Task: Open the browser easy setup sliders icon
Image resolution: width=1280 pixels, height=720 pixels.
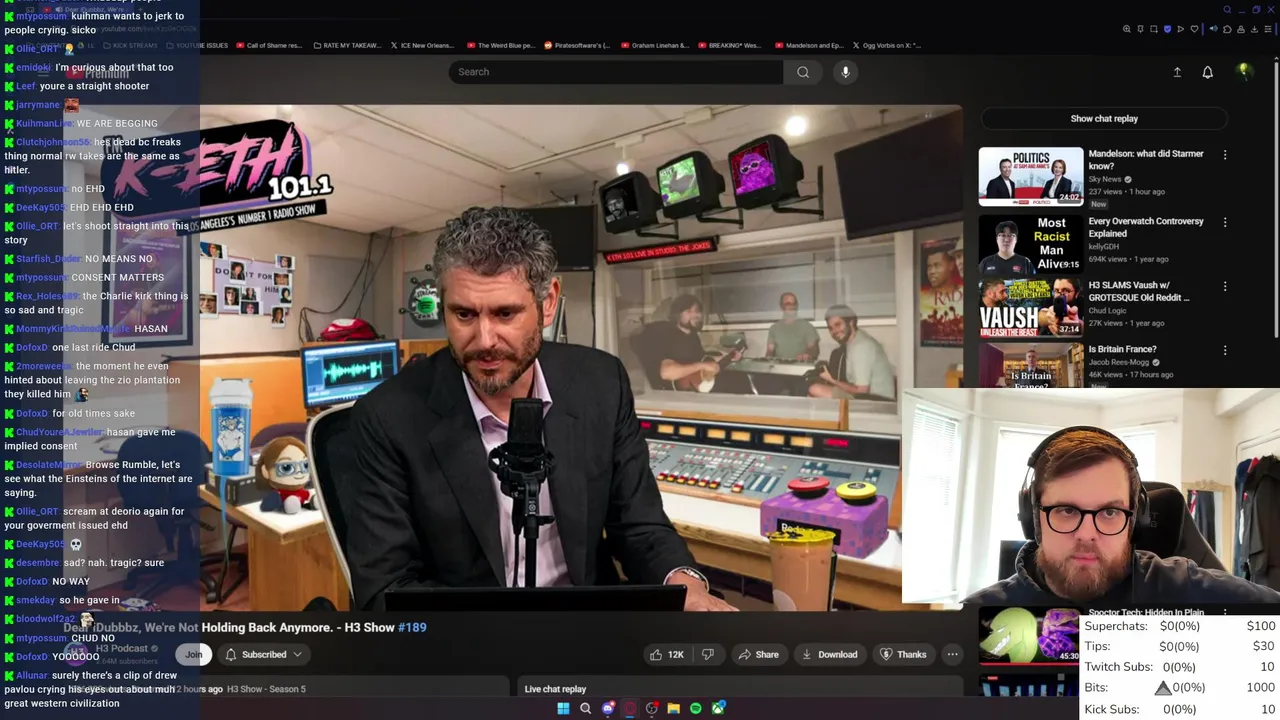Action: [x=1268, y=29]
